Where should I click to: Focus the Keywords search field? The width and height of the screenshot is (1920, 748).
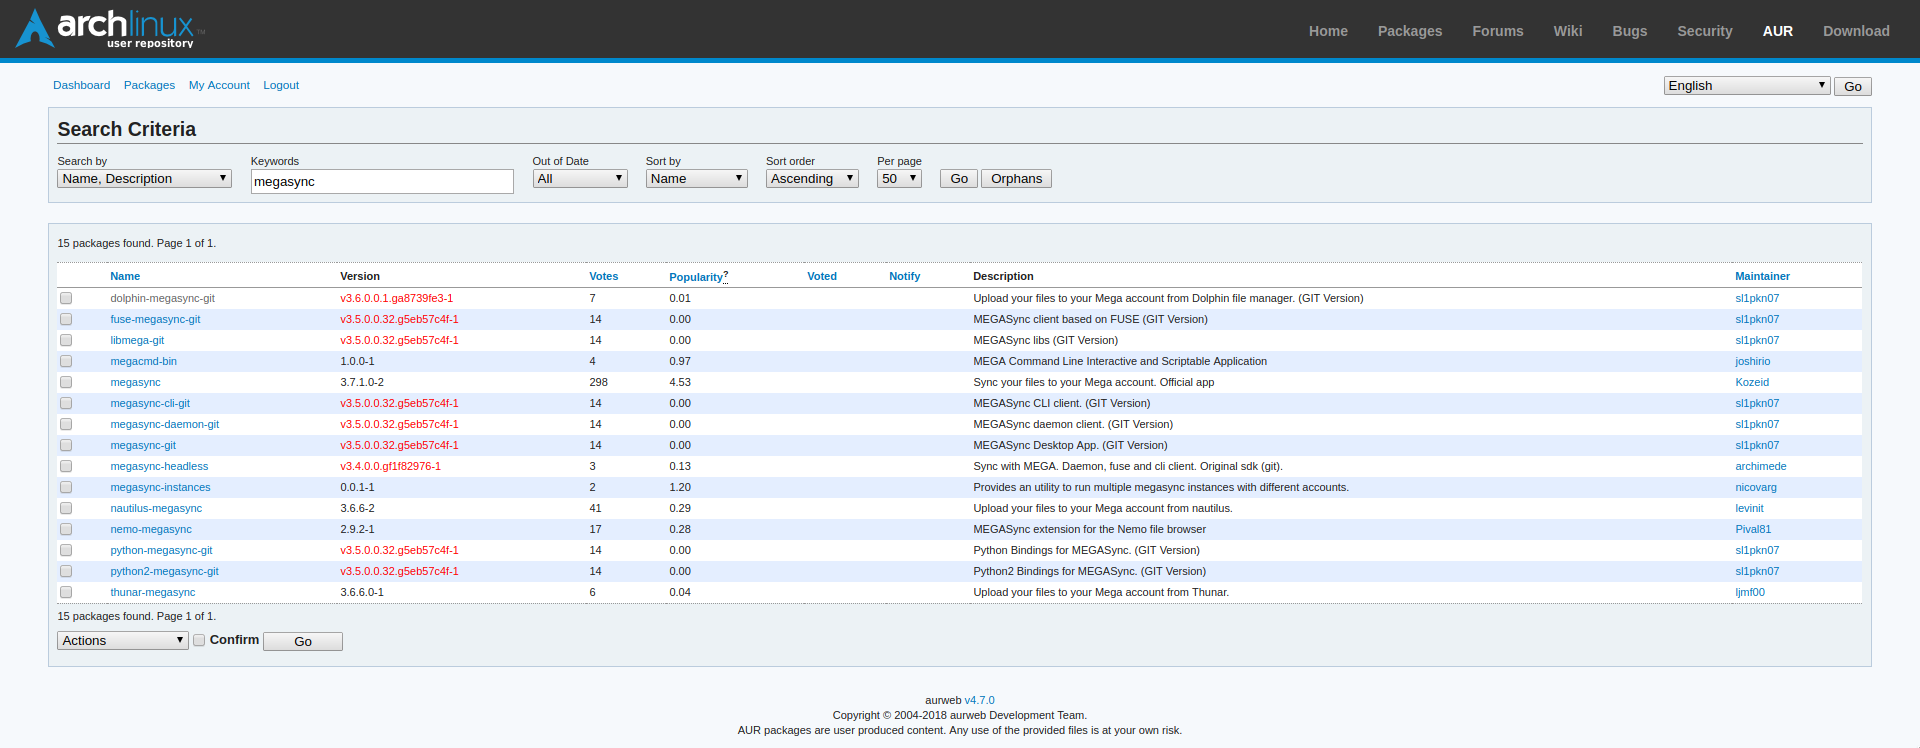pyautogui.click(x=382, y=181)
